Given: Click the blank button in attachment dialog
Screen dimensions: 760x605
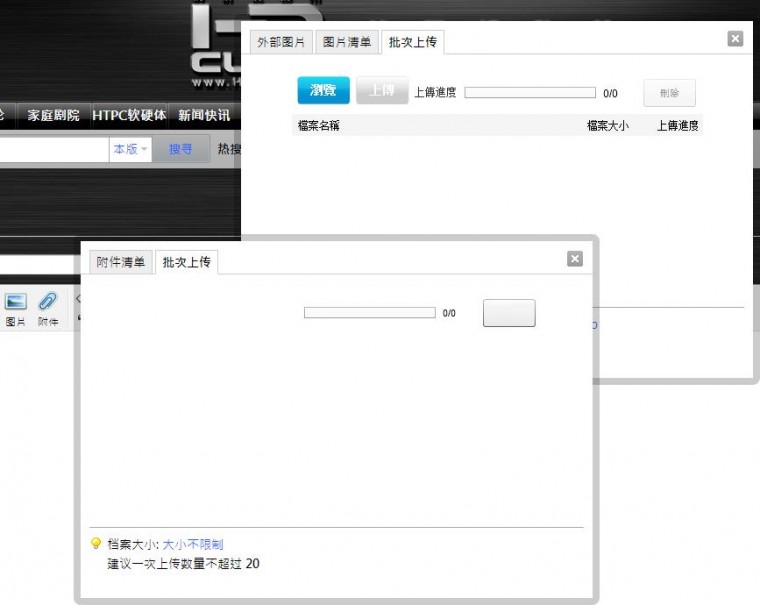Looking at the screenshot, I should pos(509,313).
